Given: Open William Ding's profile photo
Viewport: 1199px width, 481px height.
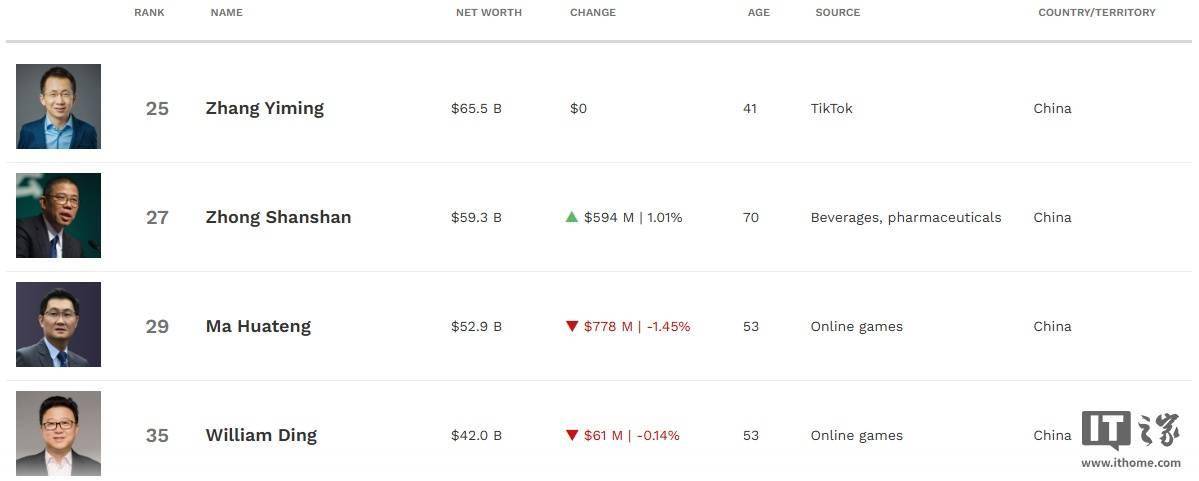Looking at the screenshot, I should [58, 434].
